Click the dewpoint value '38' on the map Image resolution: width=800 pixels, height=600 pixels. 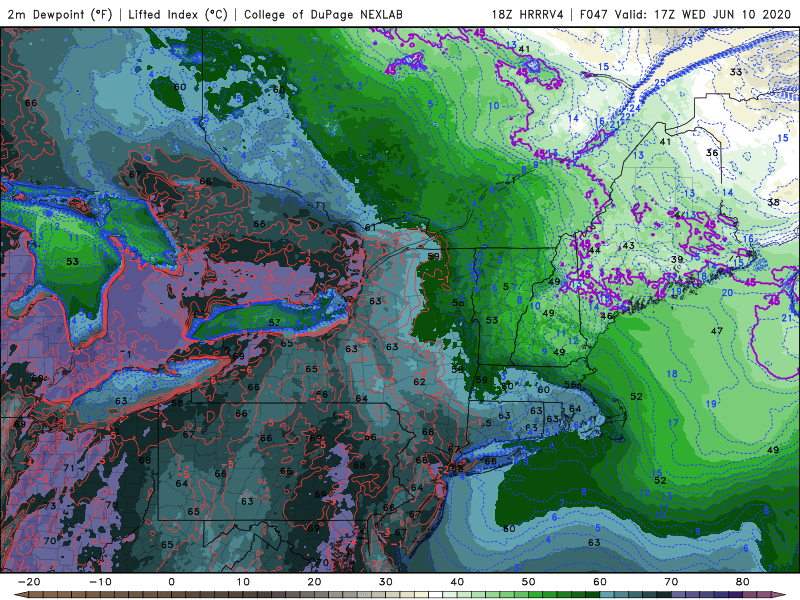(x=773, y=202)
